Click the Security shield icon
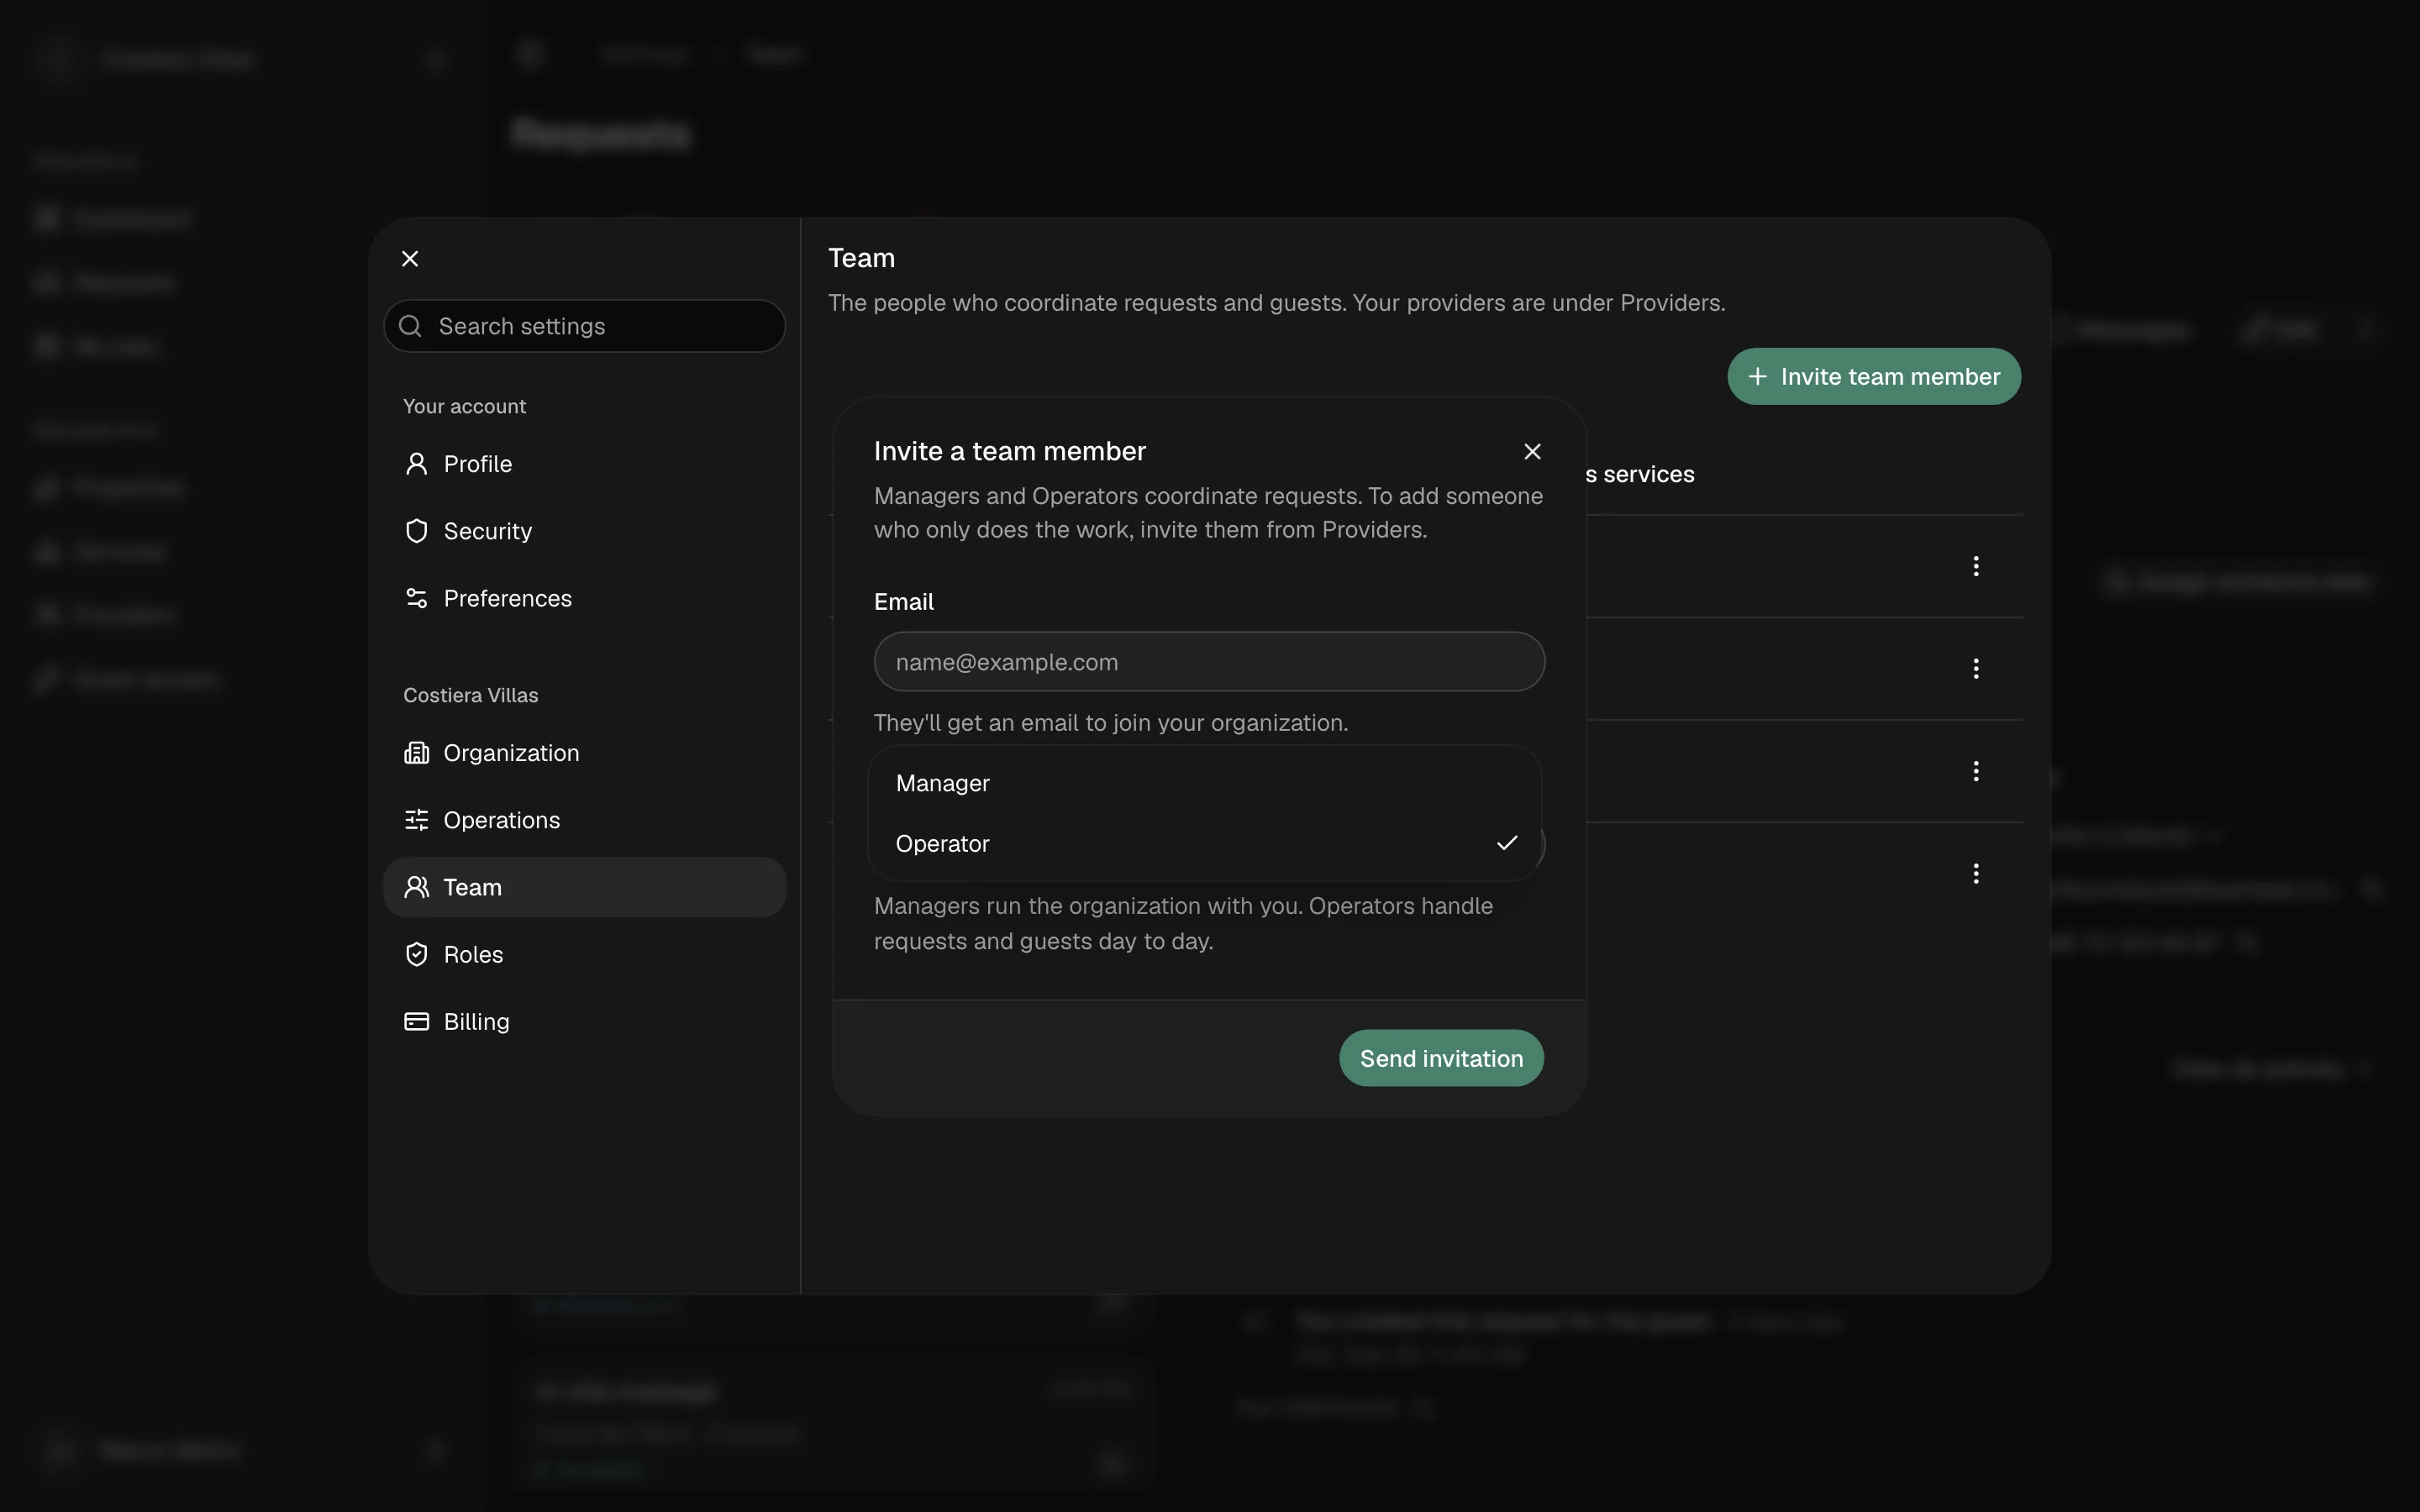The image size is (2420, 1512). 416,531
